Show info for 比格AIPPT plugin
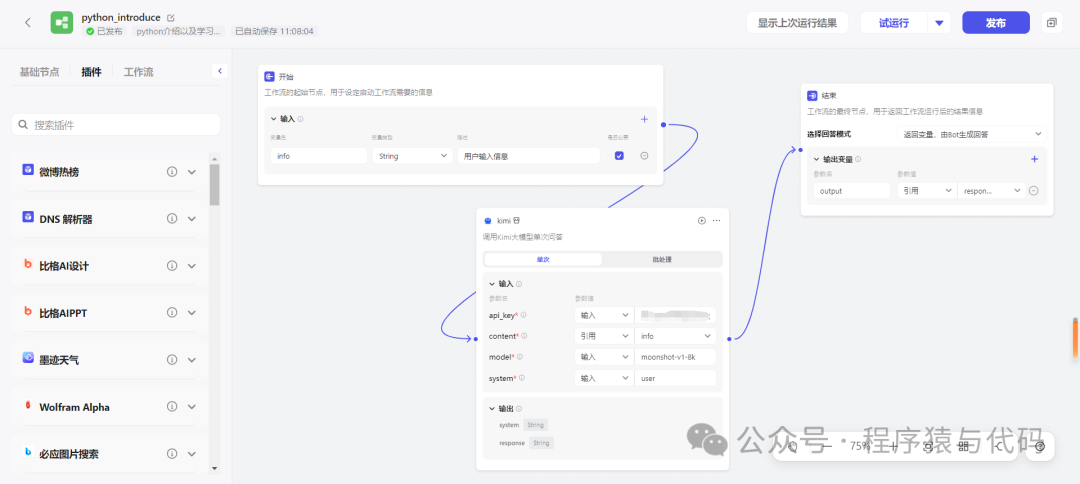 (172, 313)
